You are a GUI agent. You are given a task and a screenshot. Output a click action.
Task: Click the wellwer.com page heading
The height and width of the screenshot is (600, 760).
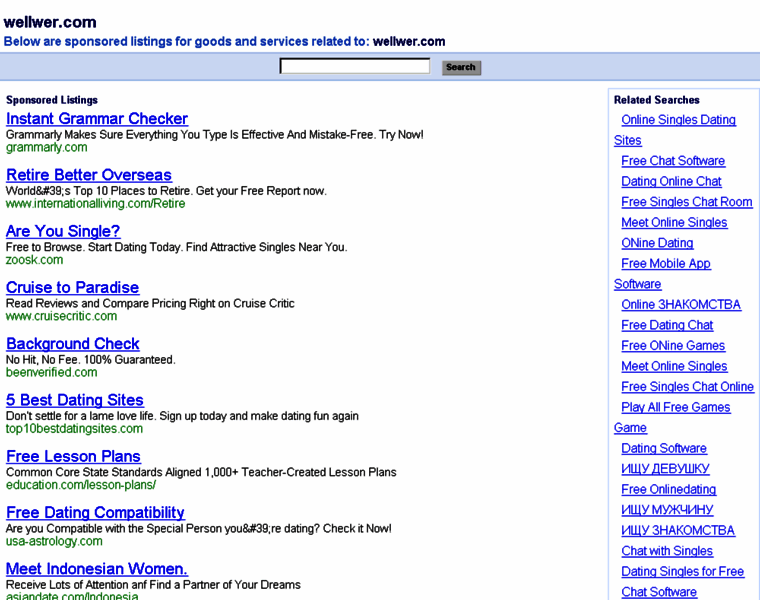pyautogui.click(x=50, y=22)
